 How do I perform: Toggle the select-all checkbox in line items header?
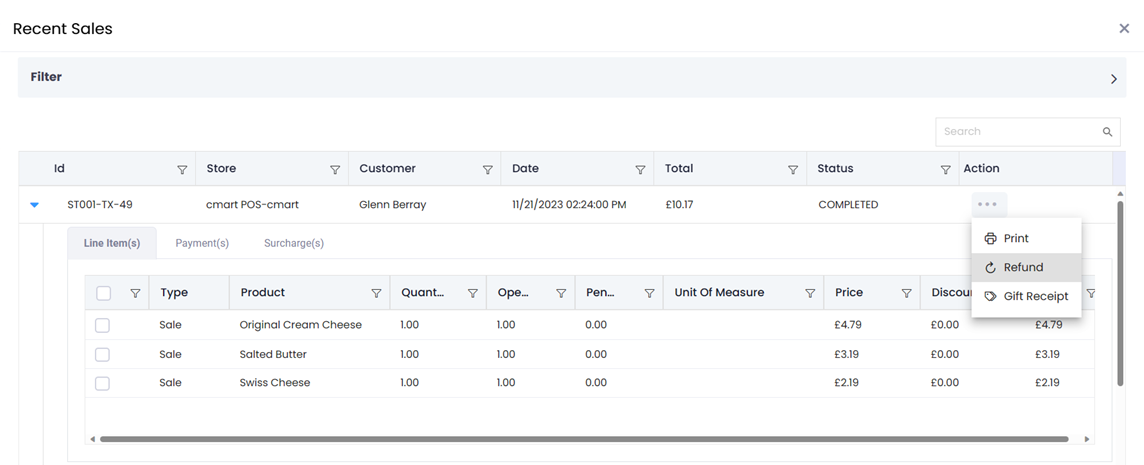(x=103, y=294)
